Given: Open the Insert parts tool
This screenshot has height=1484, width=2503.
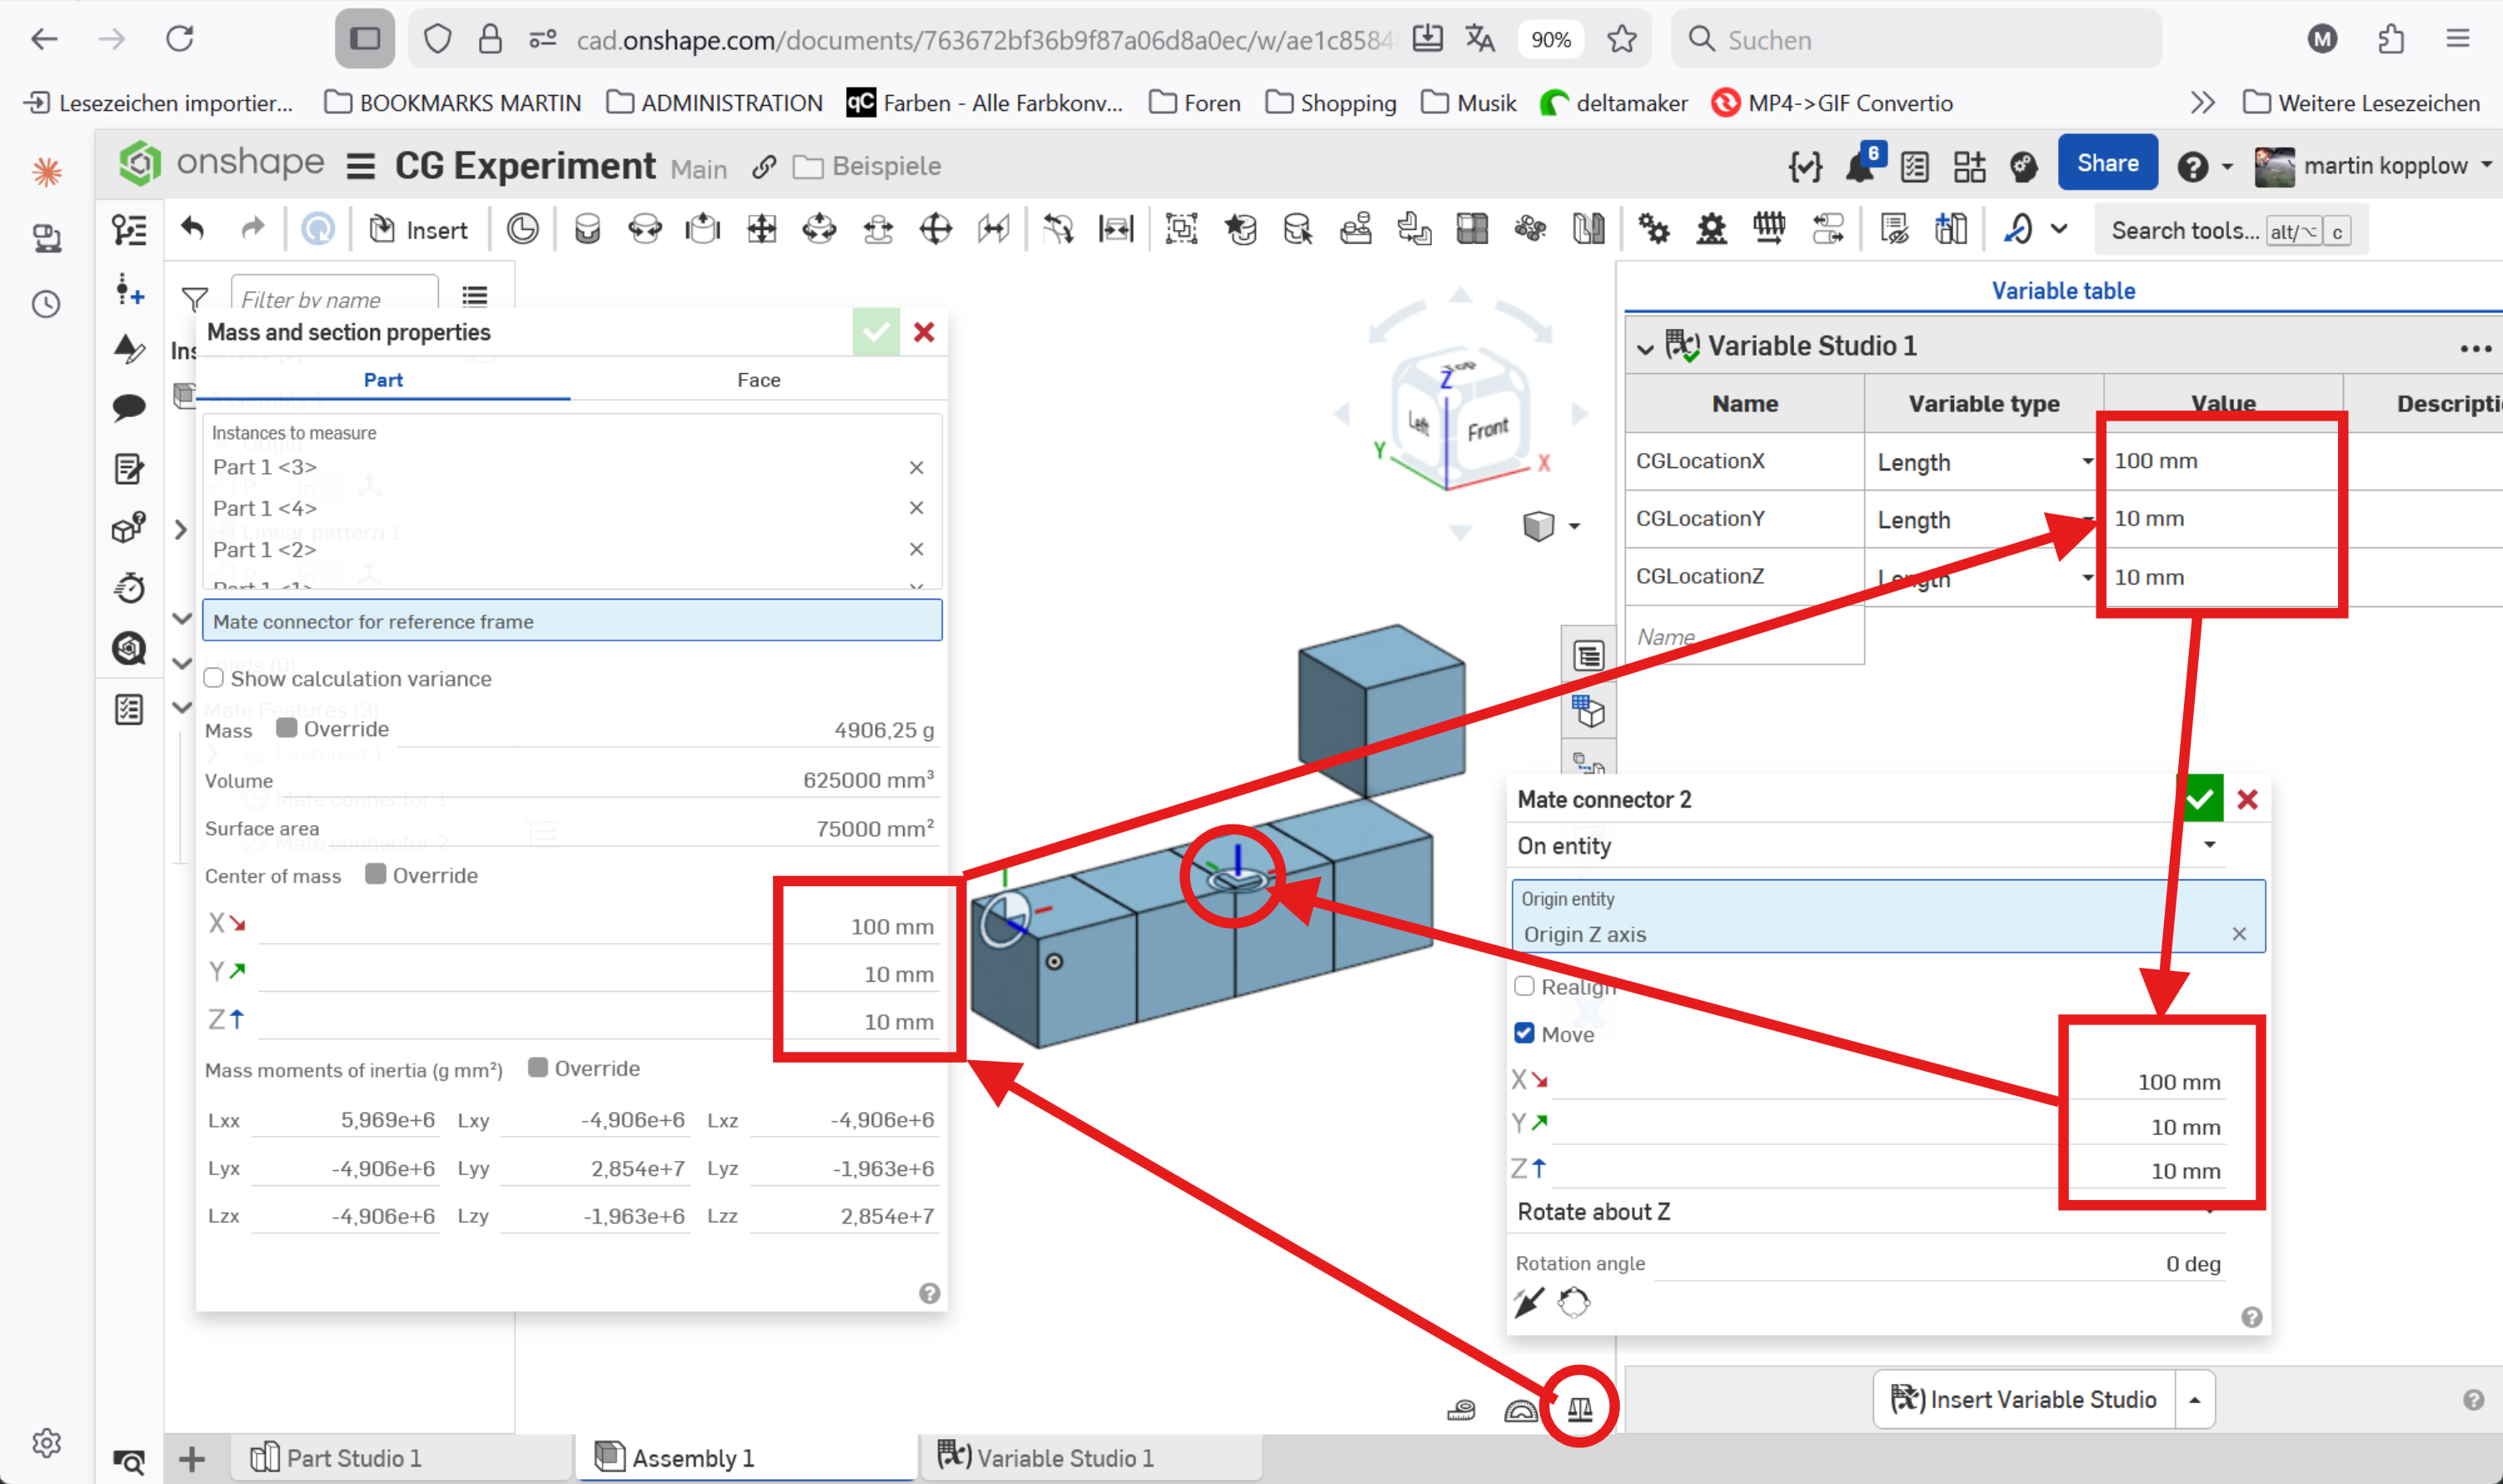Looking at the screenshot, I should 418,230.
